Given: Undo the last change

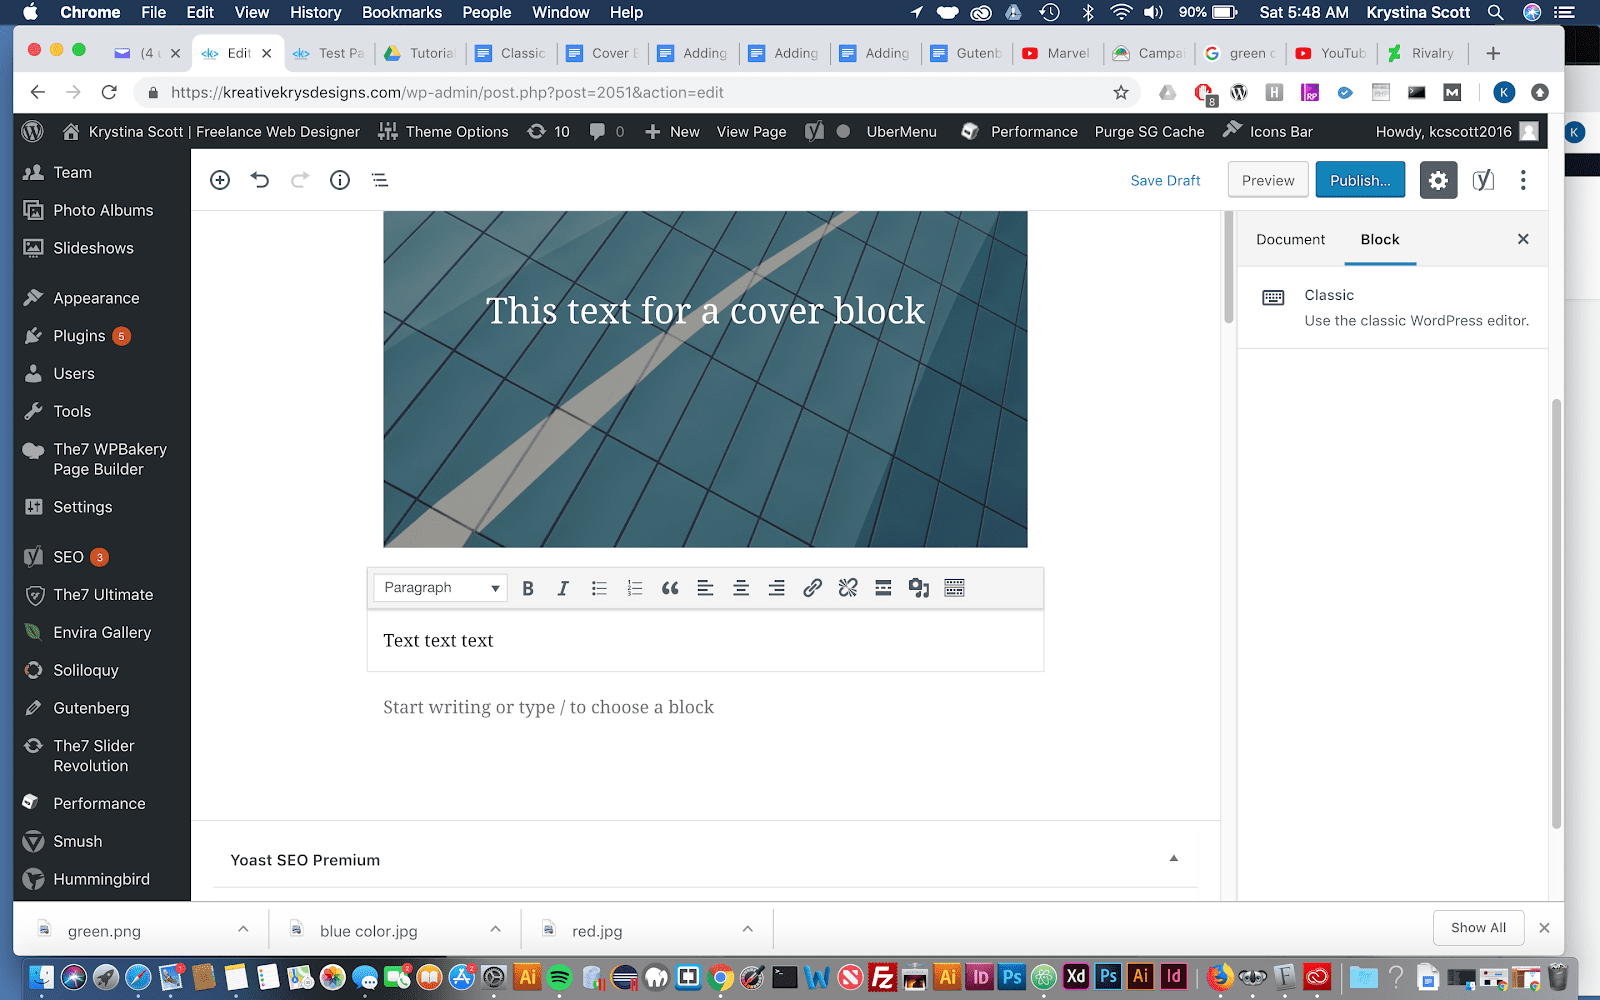Looking at the screenshot, I should [260, 180].
